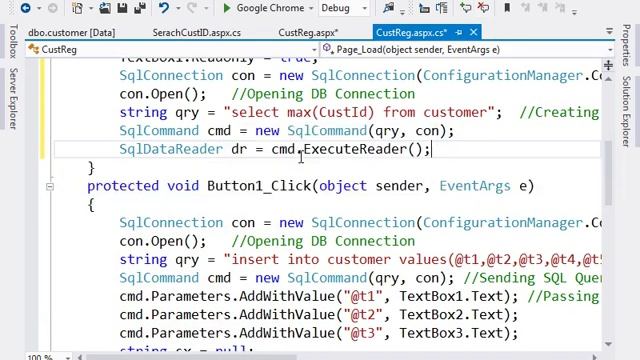
Task: Click the greyed Navigate Forward icon
Action: pyautogui.click(x=52, y=8)
